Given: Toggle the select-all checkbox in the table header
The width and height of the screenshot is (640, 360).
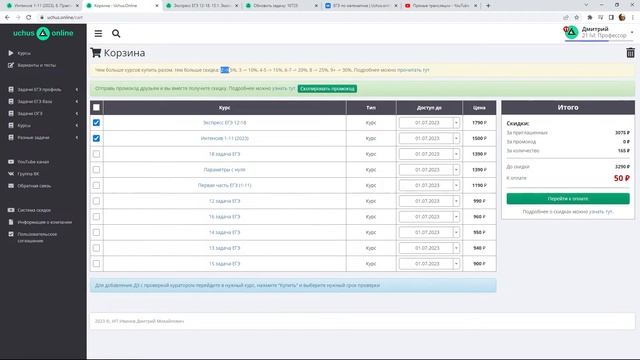Looking at the screenshot, I should tap(96, 107).
